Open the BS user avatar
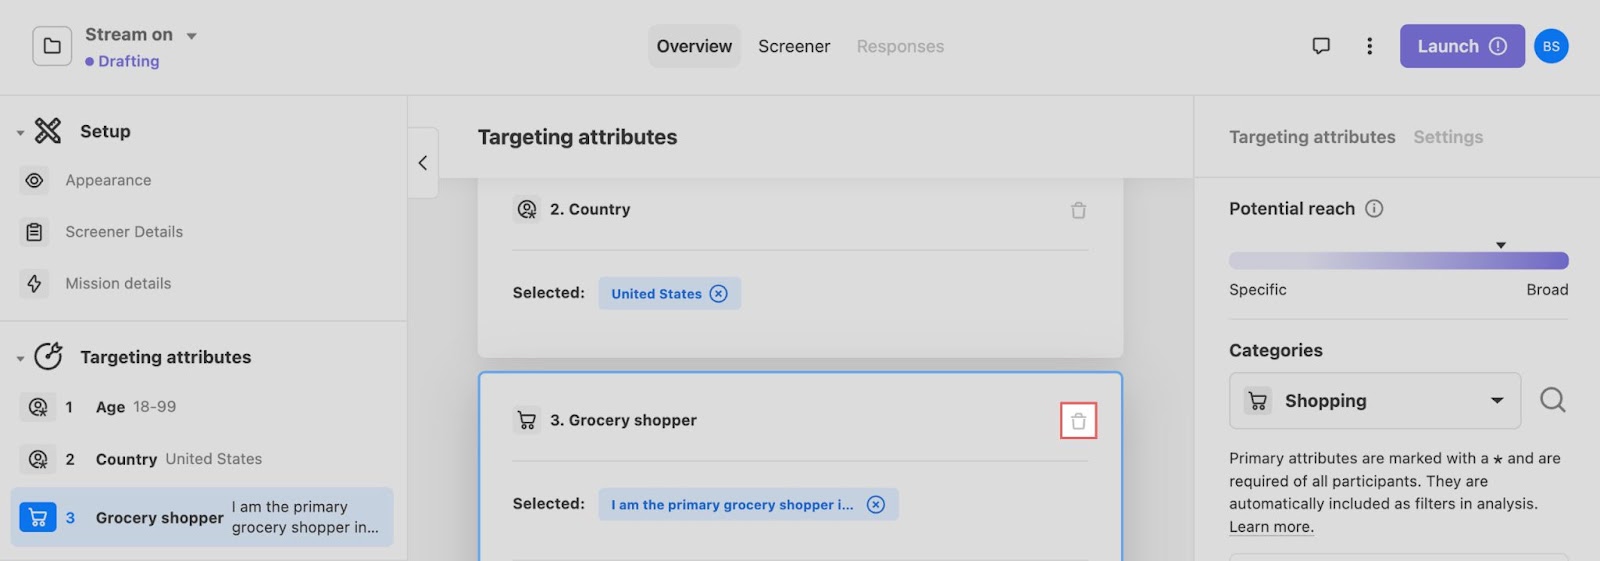1600x561 pixels. [1551, 46]
